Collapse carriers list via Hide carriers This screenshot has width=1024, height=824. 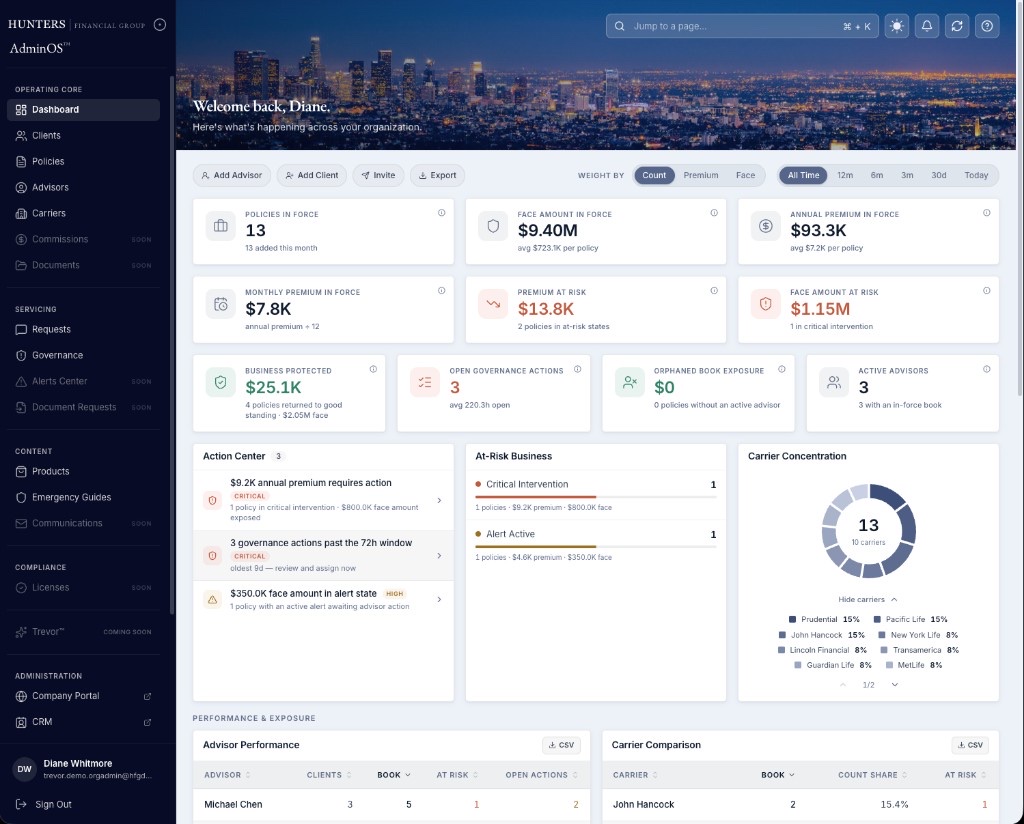coord(868,599)
